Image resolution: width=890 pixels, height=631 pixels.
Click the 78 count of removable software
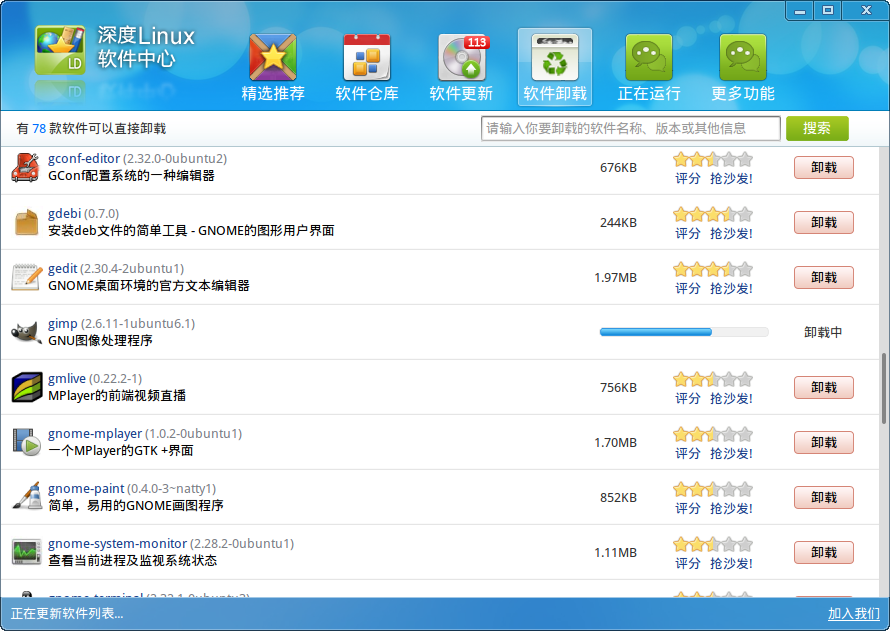point(39,129)
